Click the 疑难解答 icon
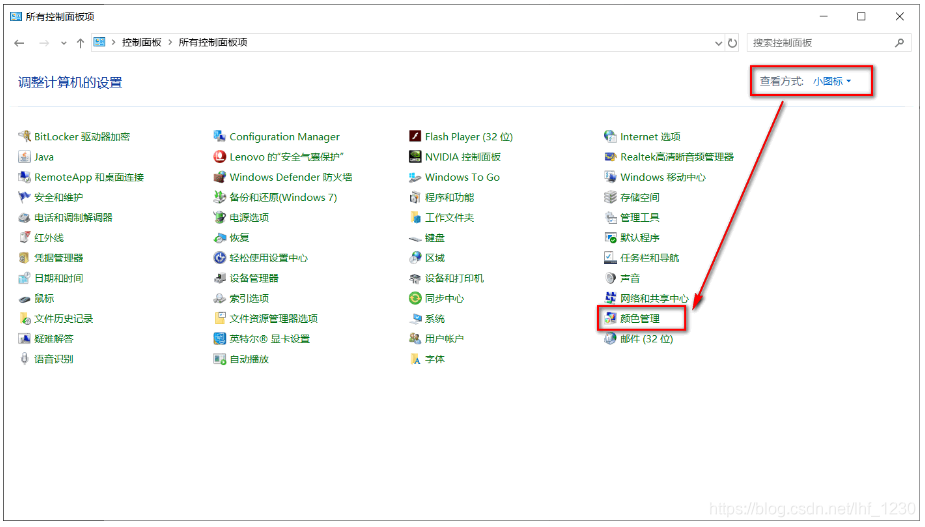Viewport: 925px width, 527px height. coord(24,339)
